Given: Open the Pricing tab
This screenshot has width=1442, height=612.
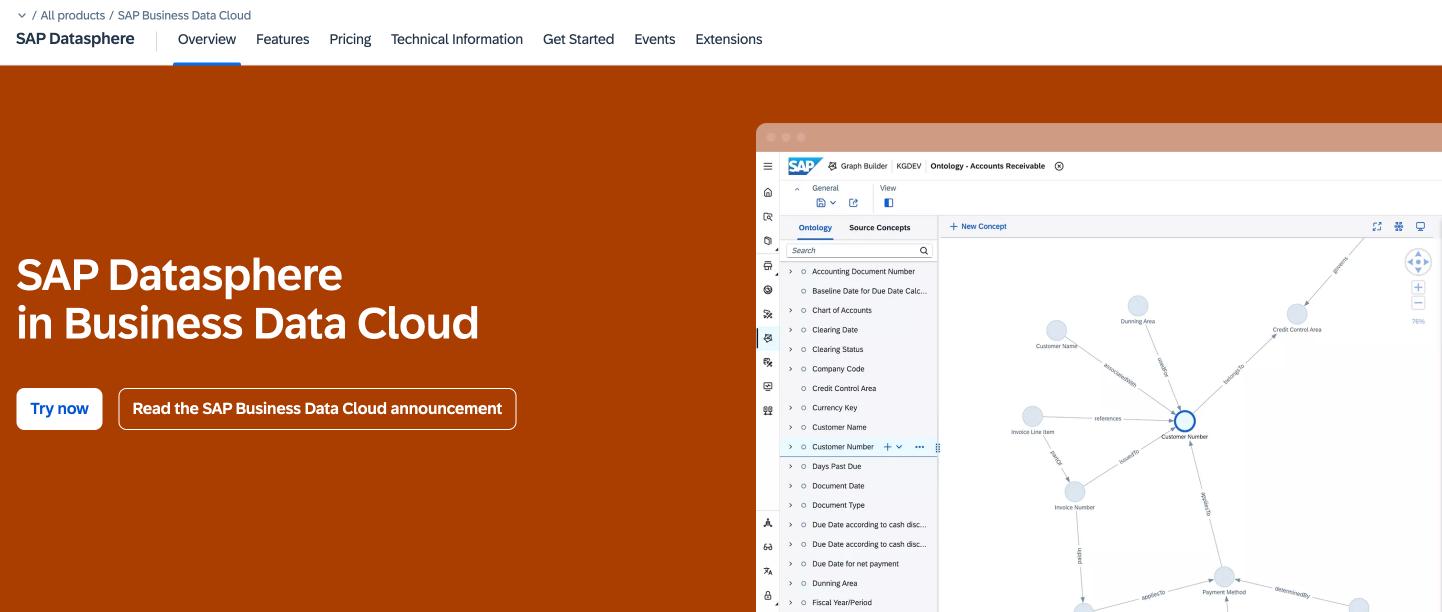Looking at the screenshot, I should coord(350,40).
